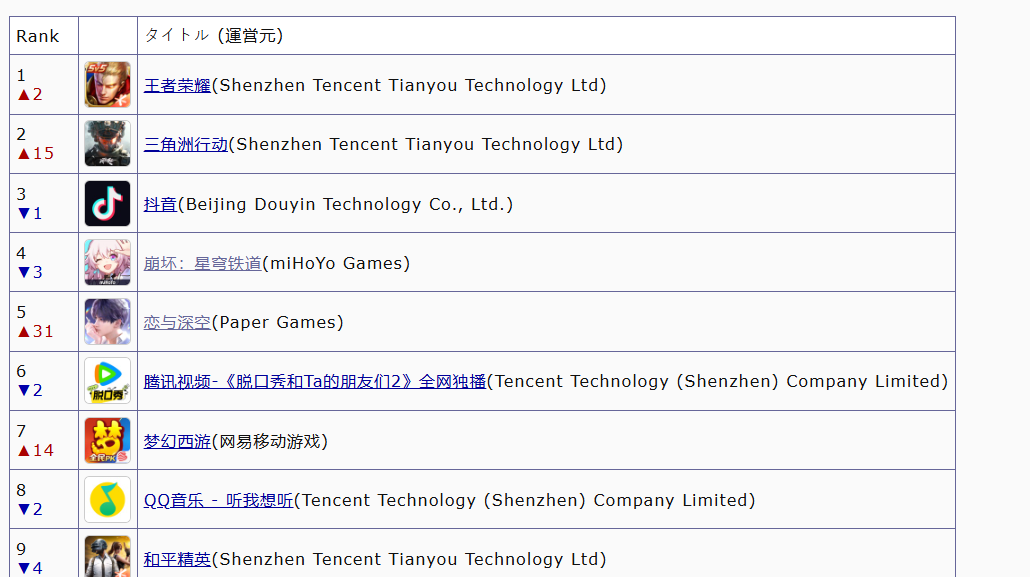Open the 三角洲行动 link
Viewport: 1030px width, 577px height.
point(186,145)
